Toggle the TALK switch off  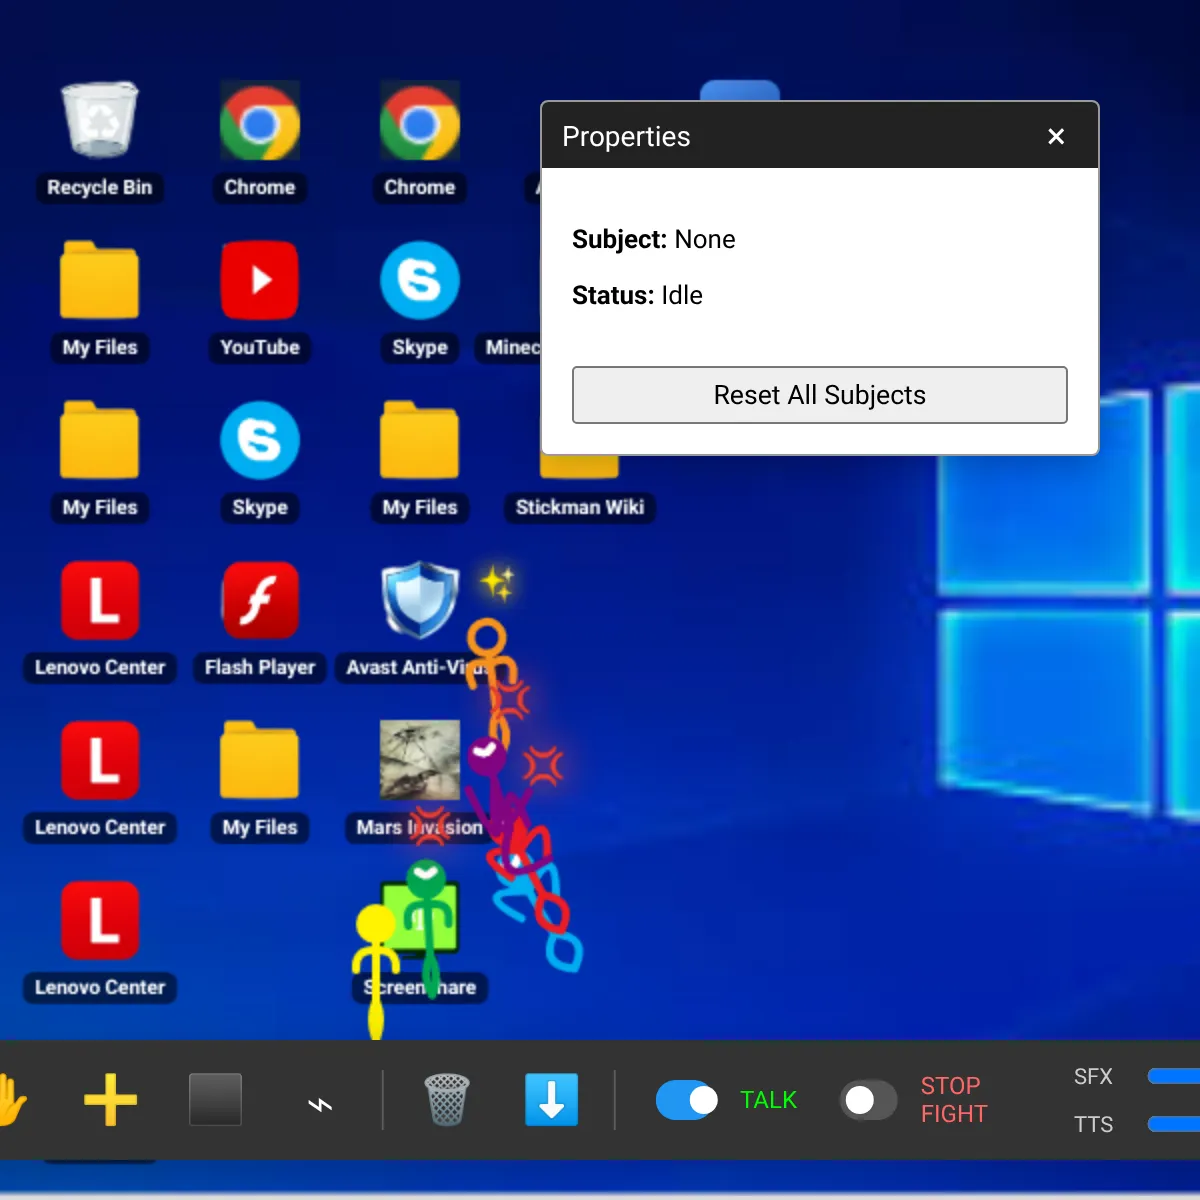point(687,1100)
